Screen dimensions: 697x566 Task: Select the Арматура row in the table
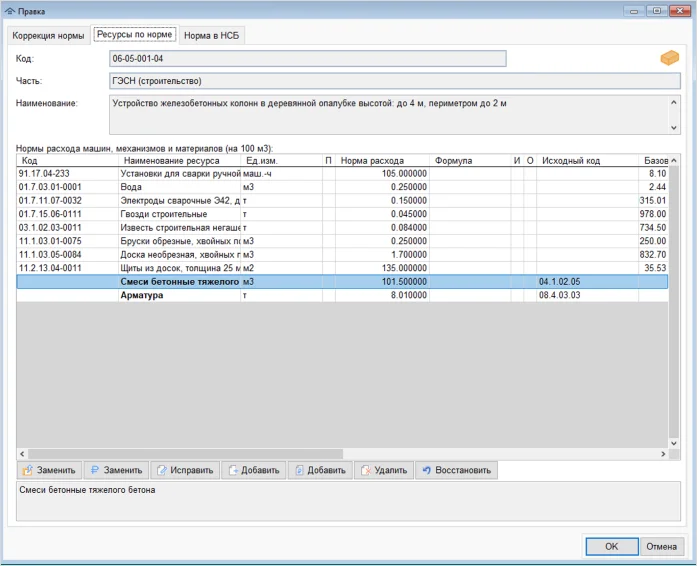(180, 296)
